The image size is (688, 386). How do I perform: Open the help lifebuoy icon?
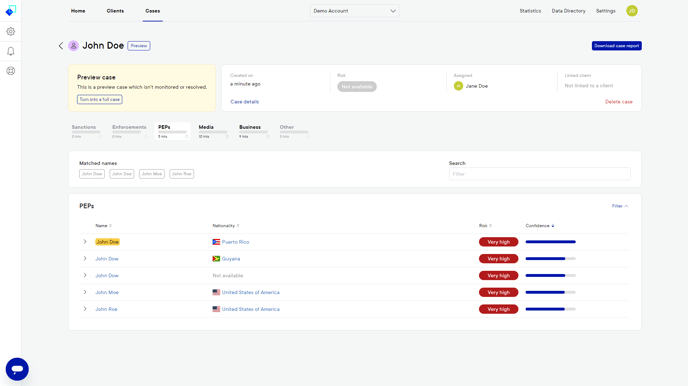pyautogui.click(x=11, y=71)
